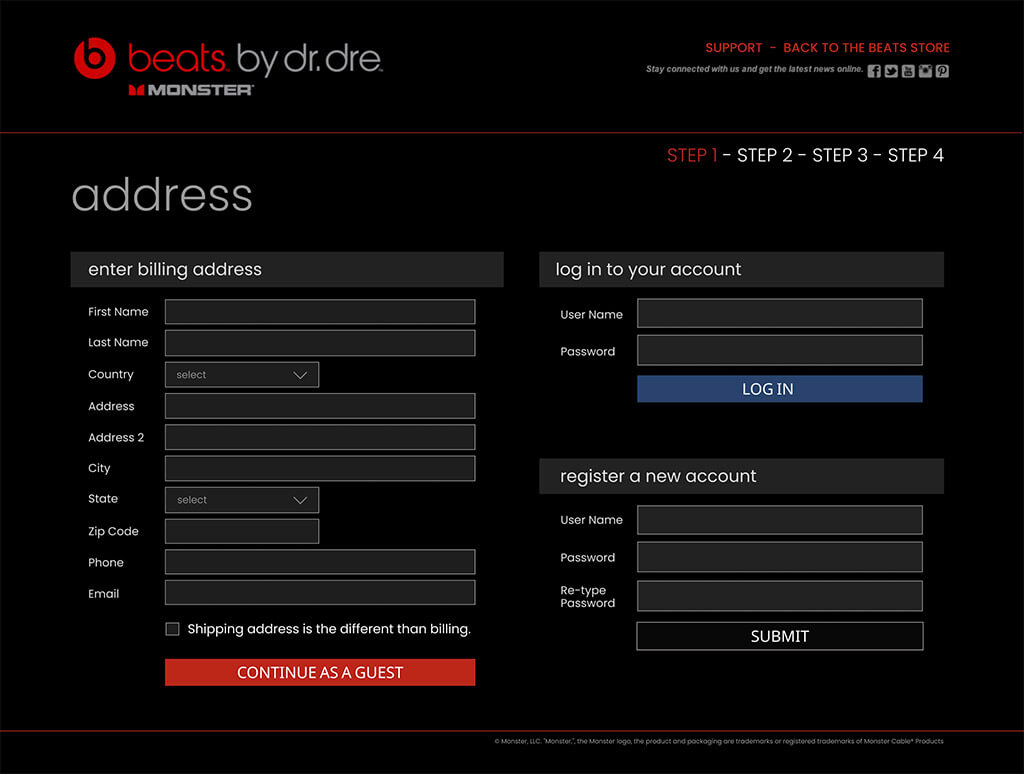
Task: Click the Facebook social icon
Action: click(874, 71)
